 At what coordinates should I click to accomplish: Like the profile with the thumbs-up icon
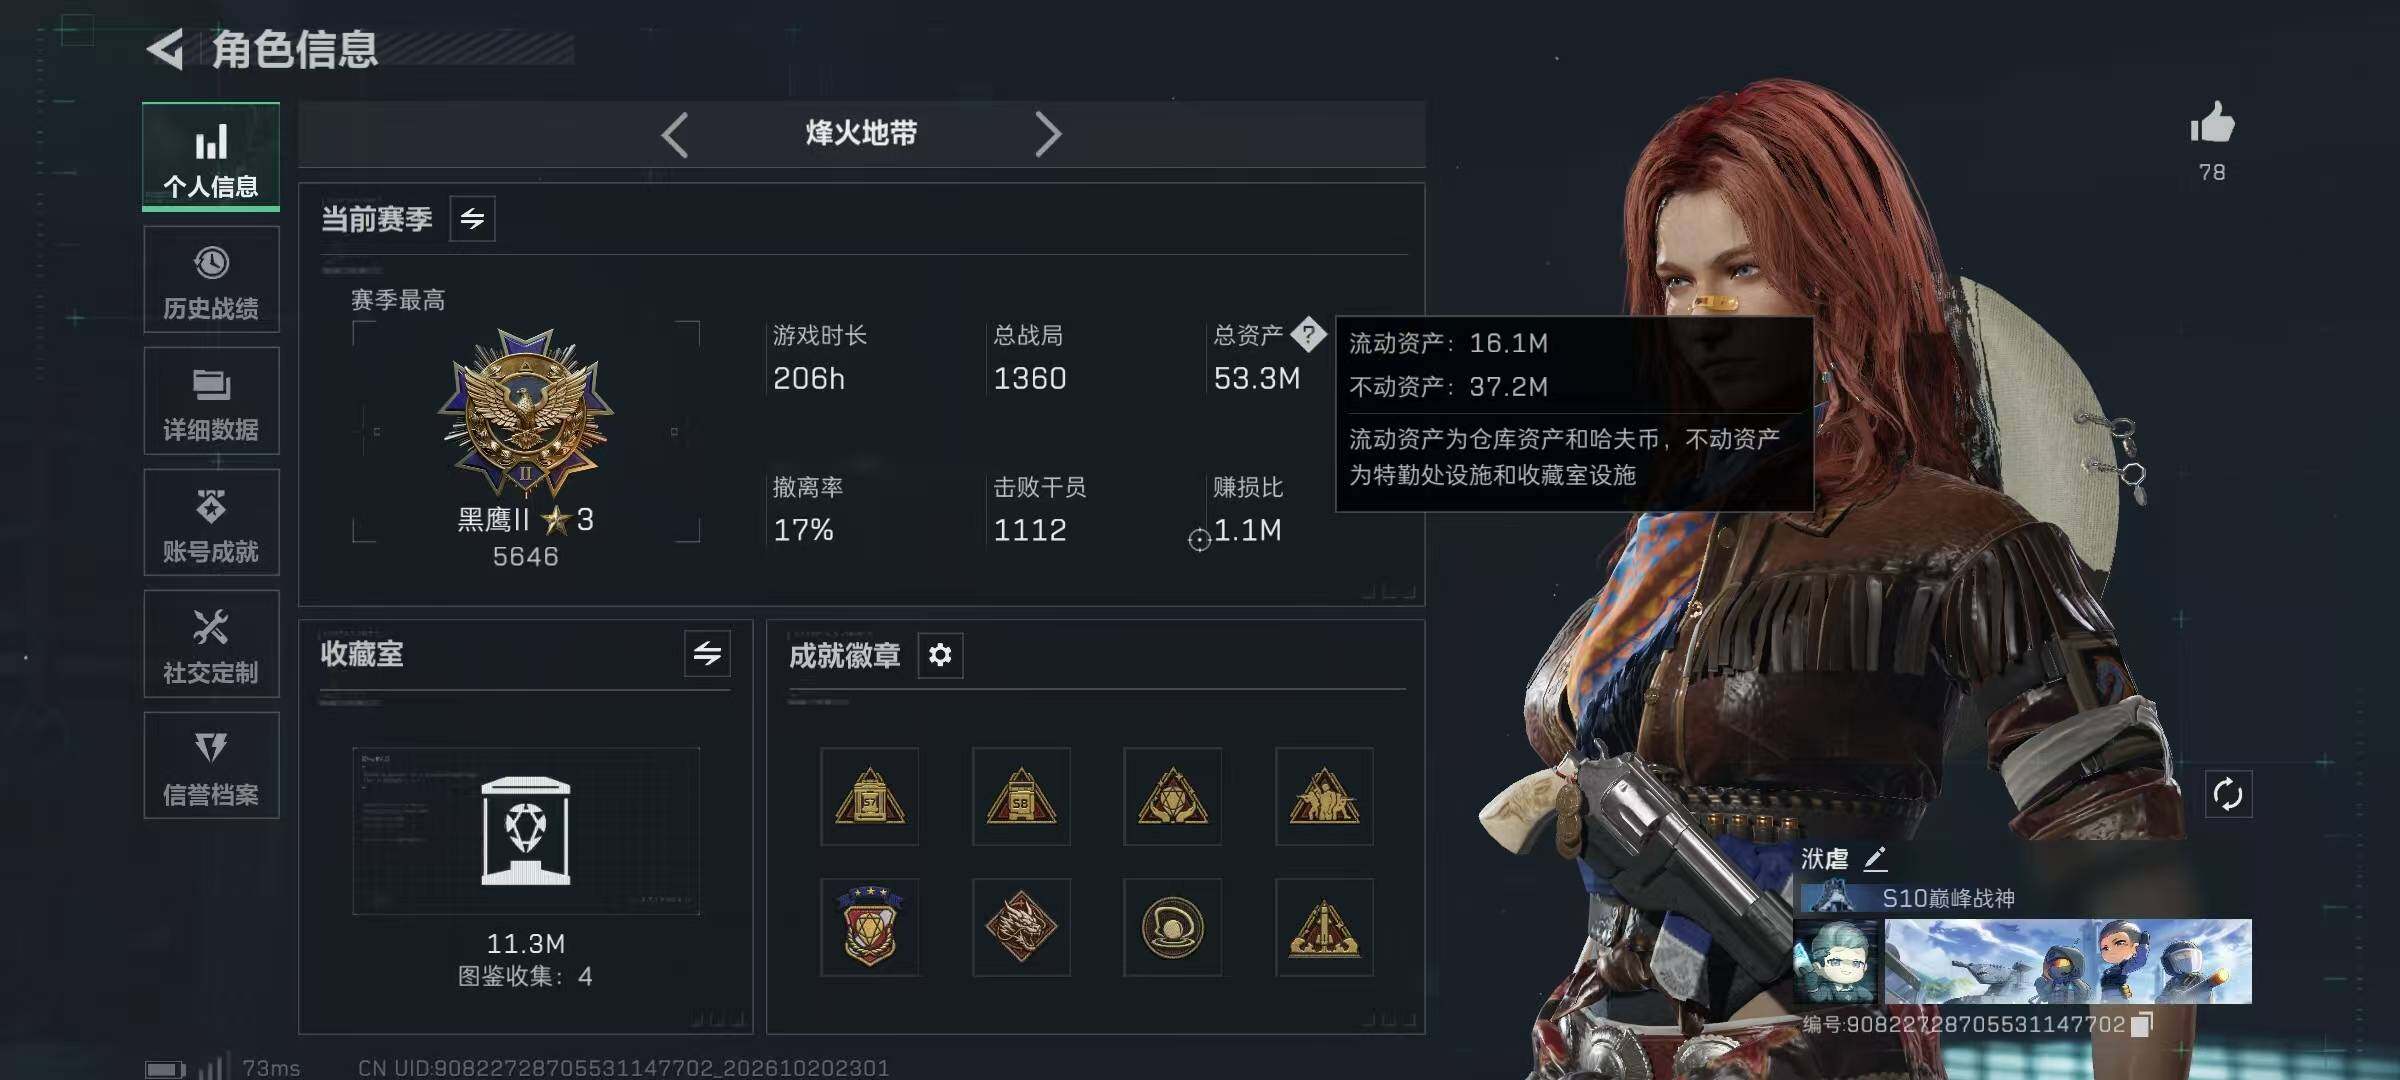pyautogui.click(x=2211, y=124)
